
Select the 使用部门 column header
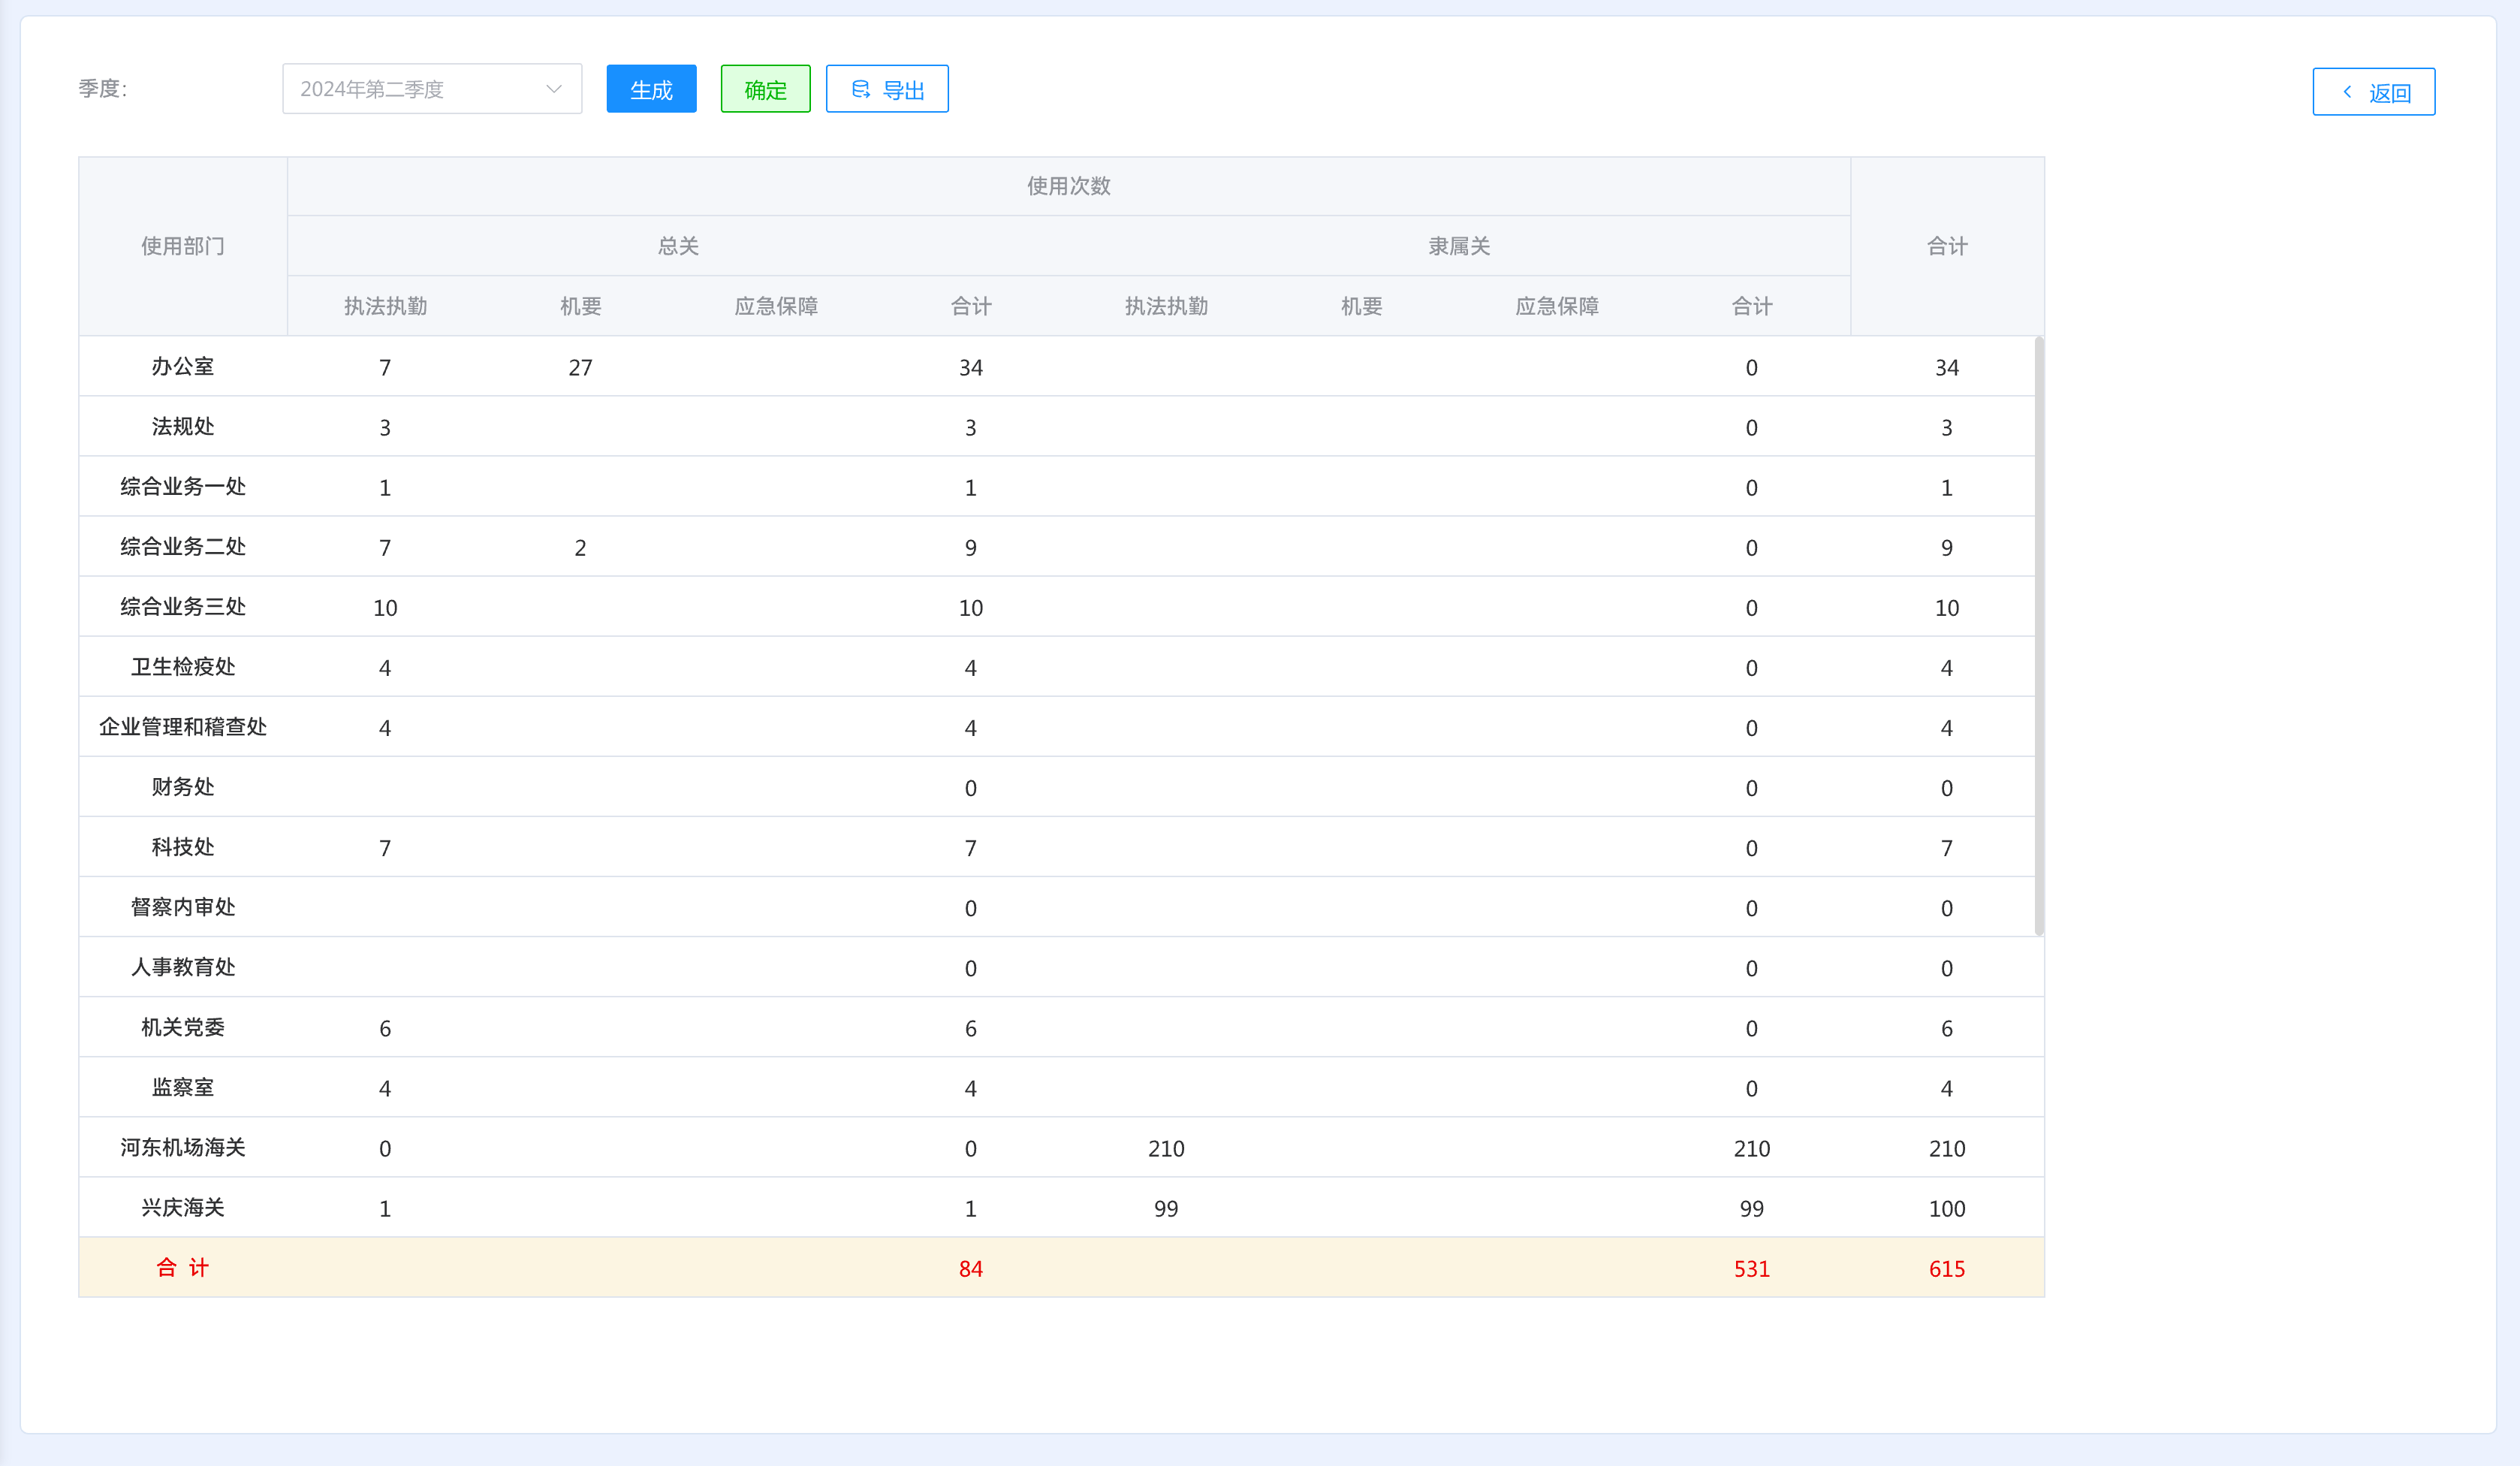(x=183, y=246)
